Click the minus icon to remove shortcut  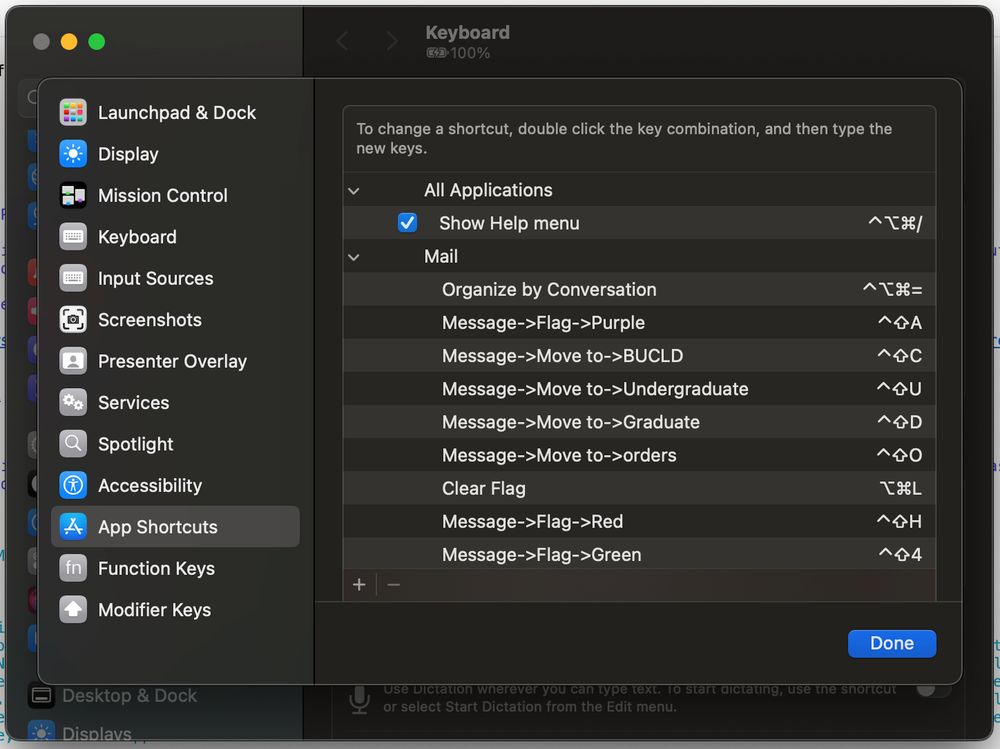click(x=393, y=584)
